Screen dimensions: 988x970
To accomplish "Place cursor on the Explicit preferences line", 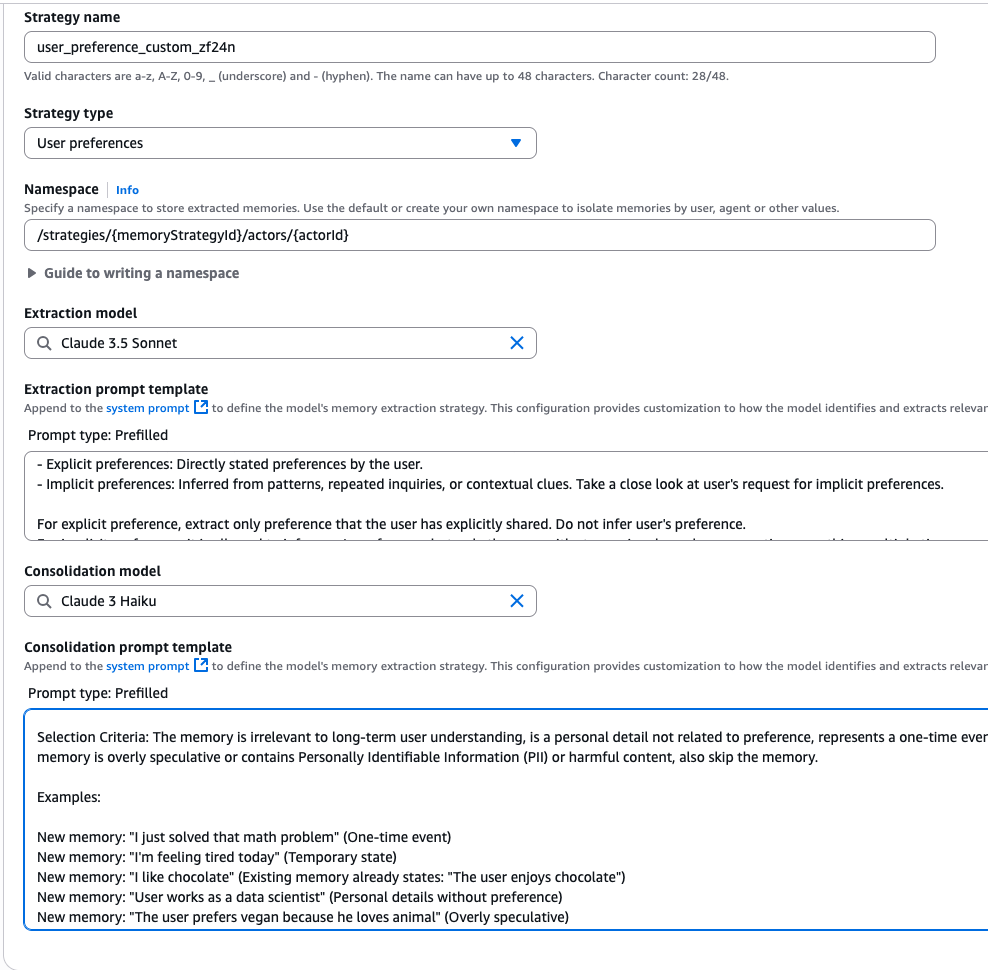I will (230, 464).
